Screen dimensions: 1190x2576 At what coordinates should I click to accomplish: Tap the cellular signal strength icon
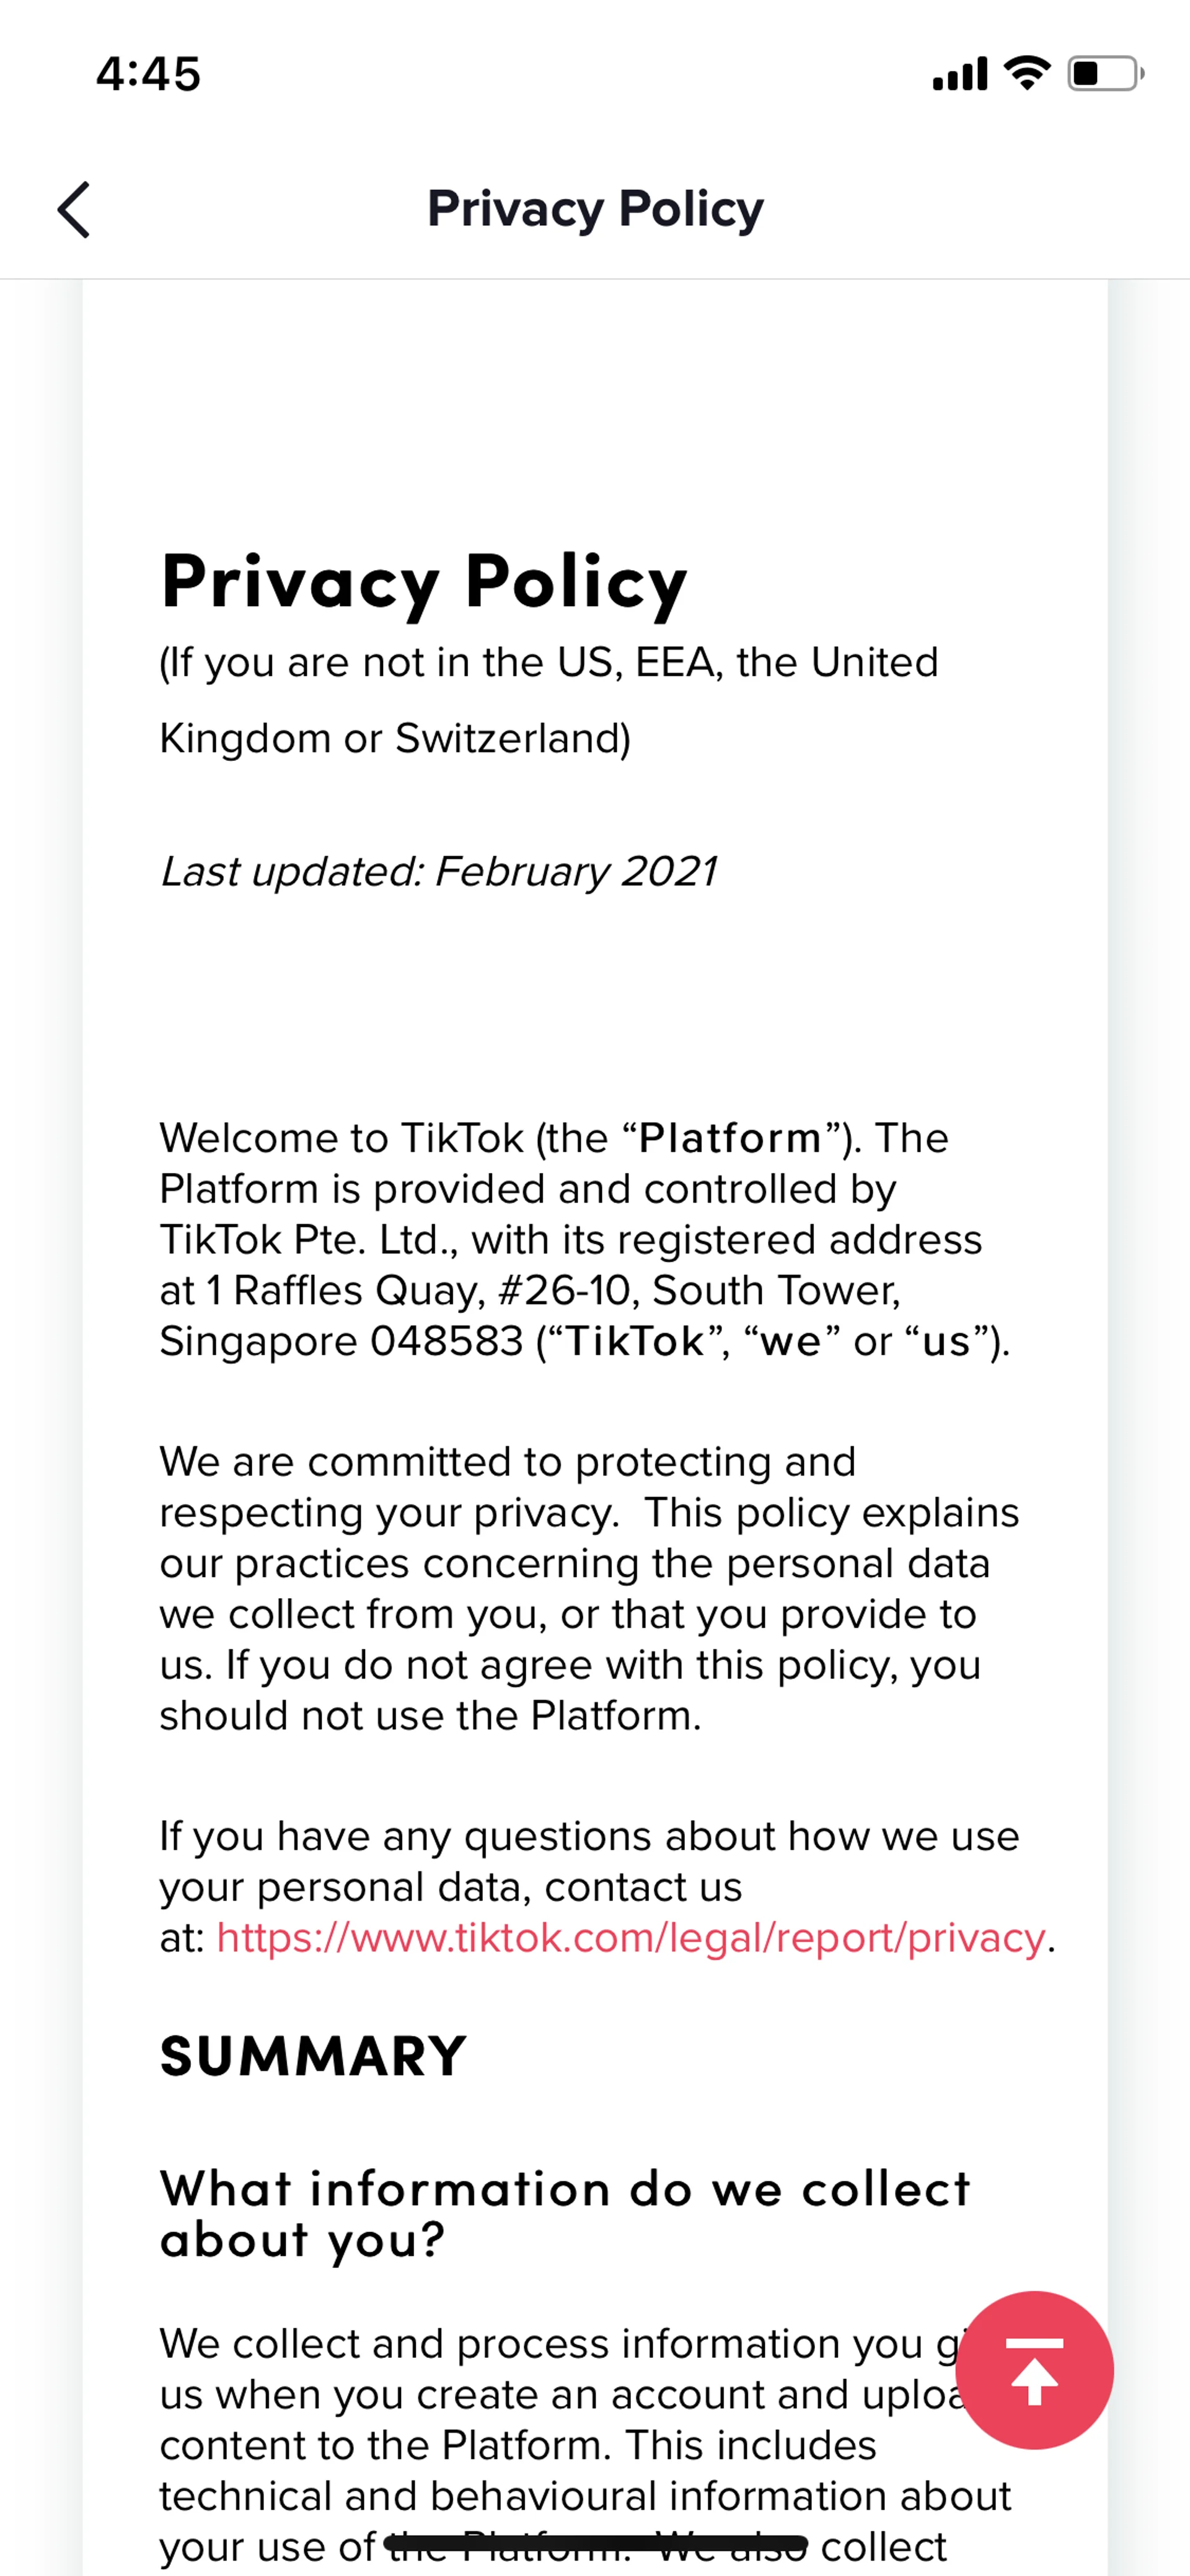pyautogui.click(x=959, y=74)
